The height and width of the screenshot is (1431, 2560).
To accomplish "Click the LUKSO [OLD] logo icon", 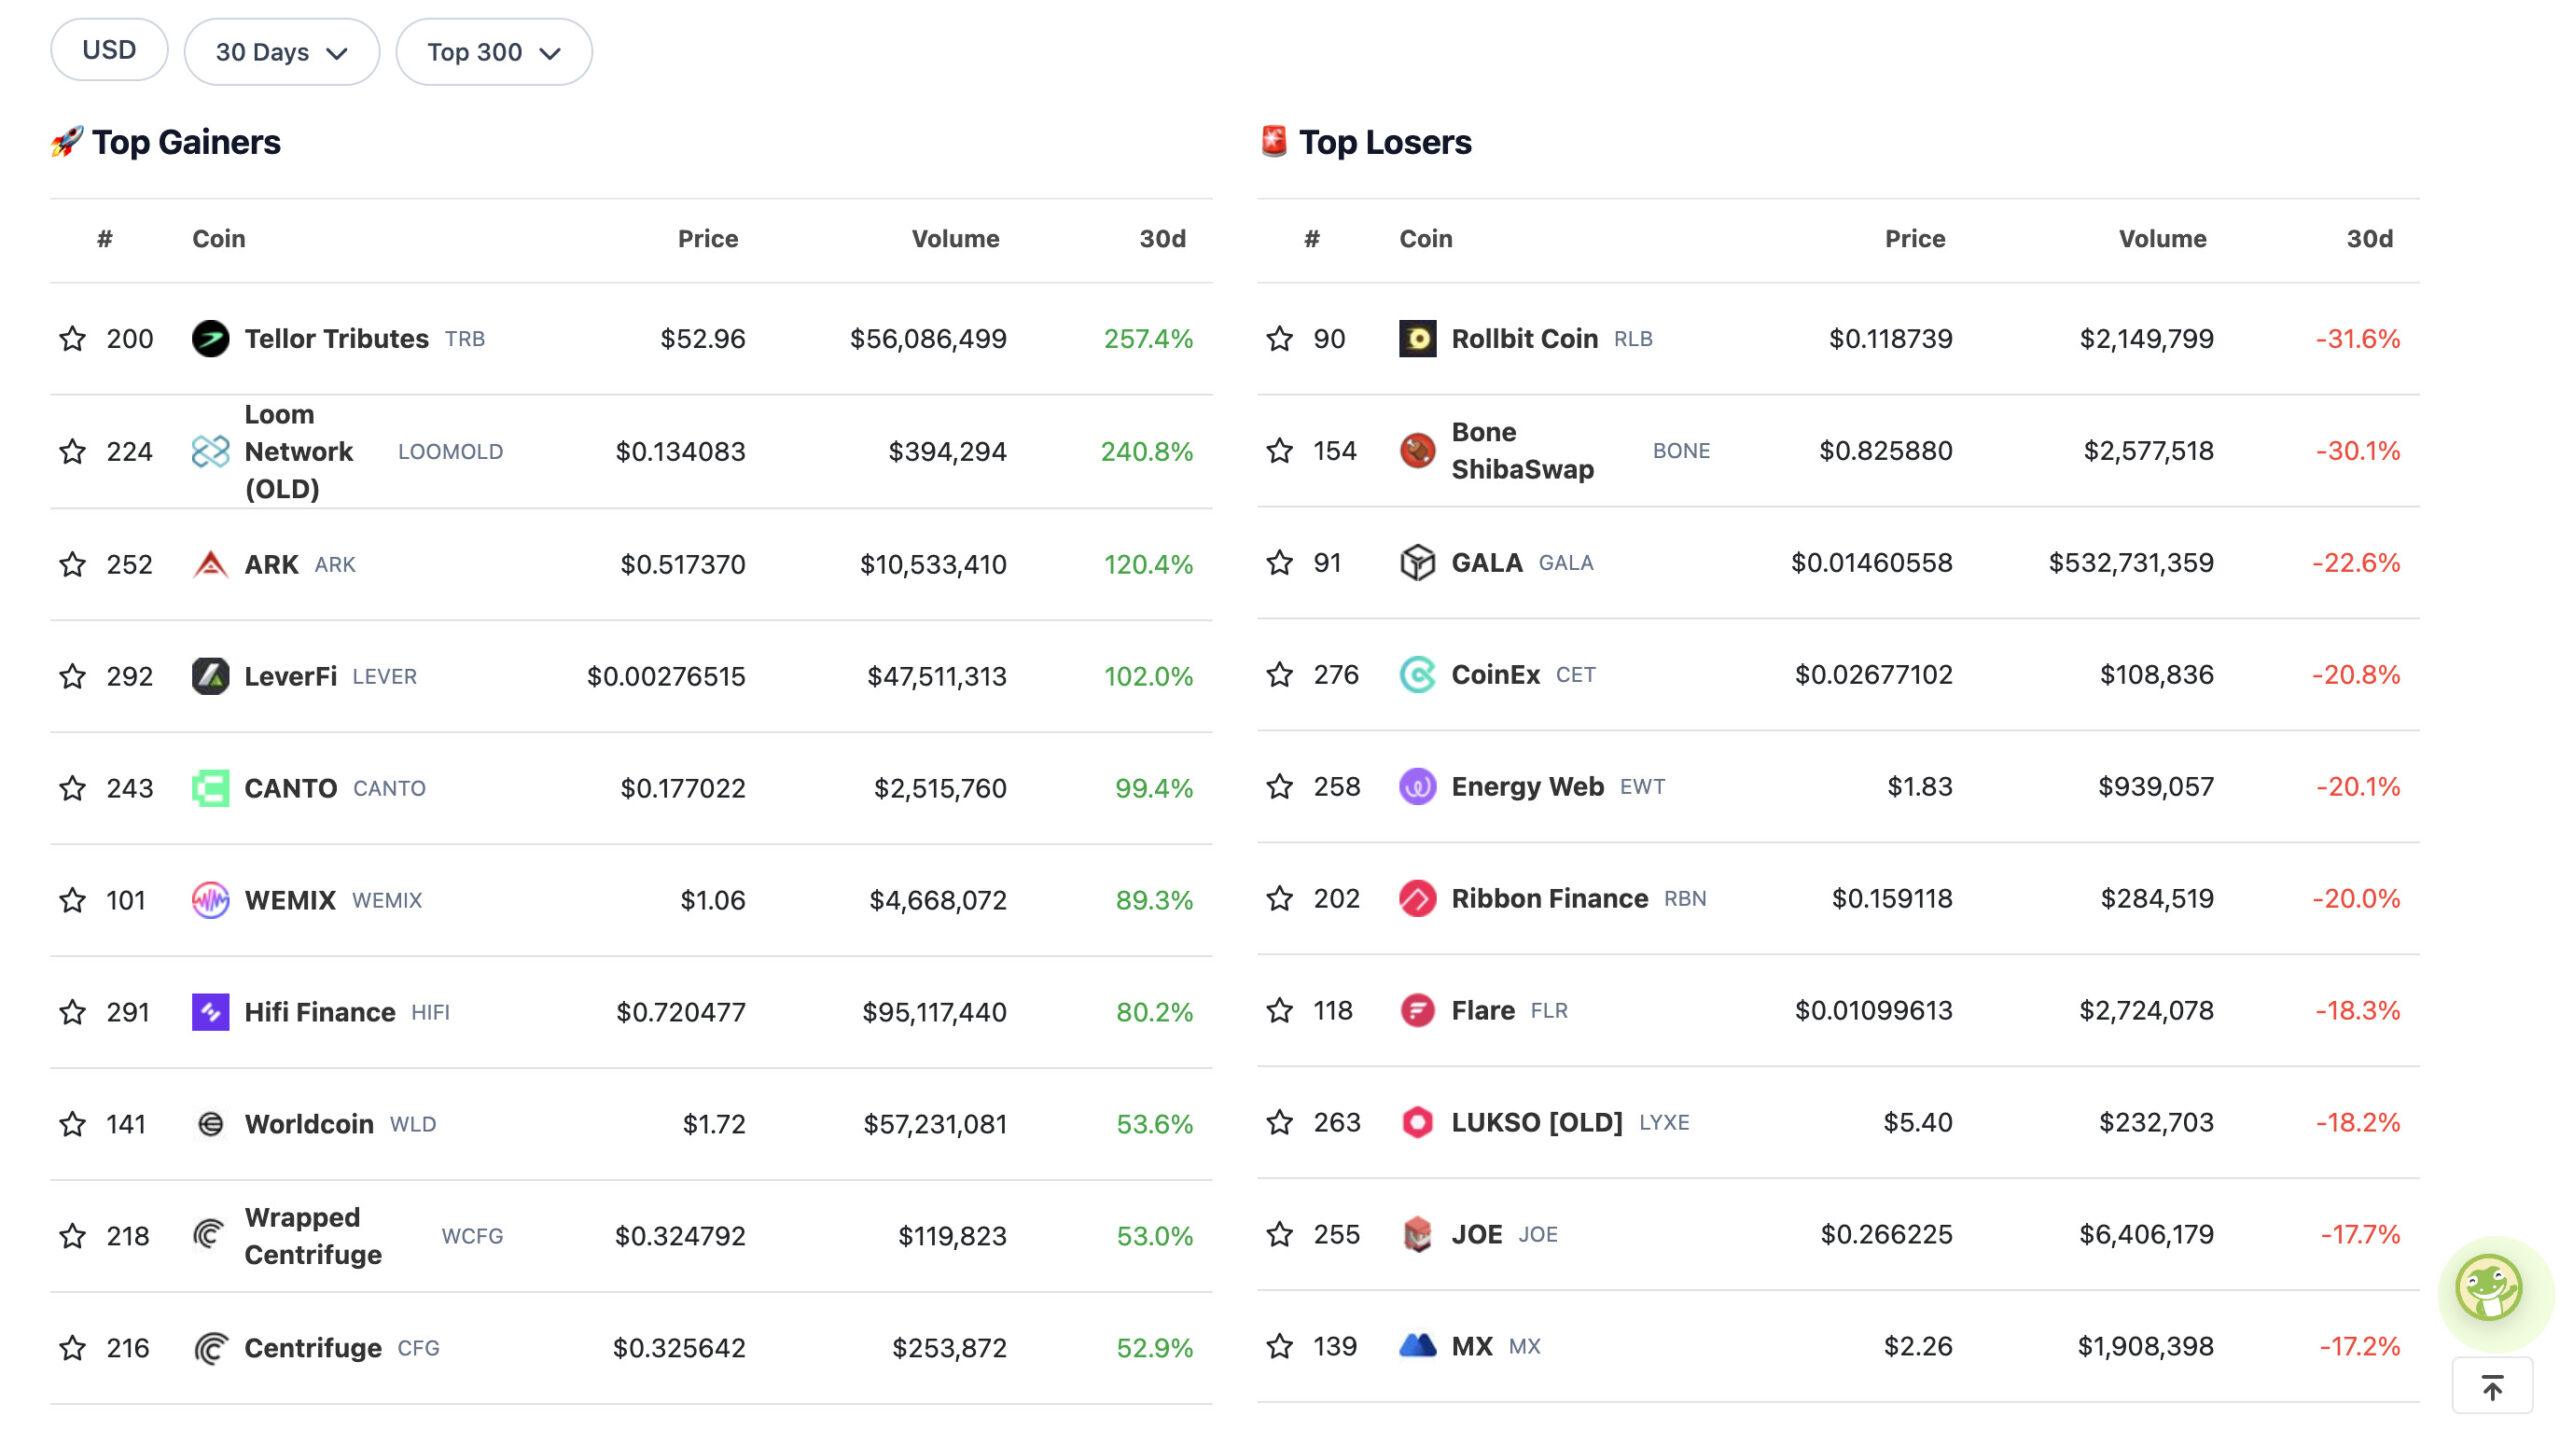I will click(x=1417, y=1123).
